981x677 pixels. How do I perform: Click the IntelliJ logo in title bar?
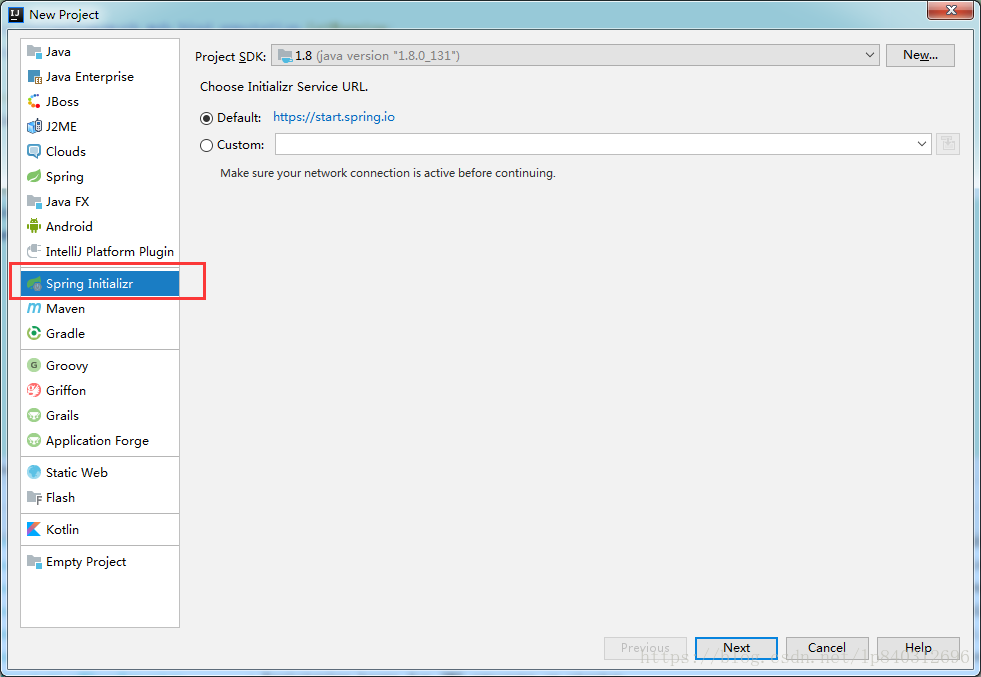pos(16,14)
